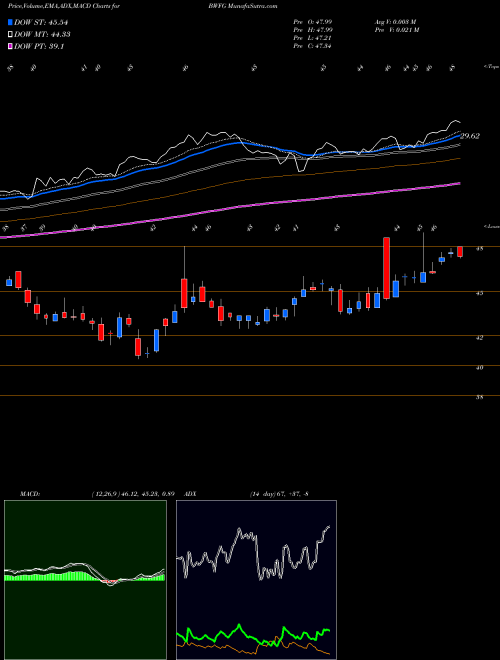Click the 'Pre V: 0.021 M' volume text
This screenshot has height=660, width=500.
[396, 30]
